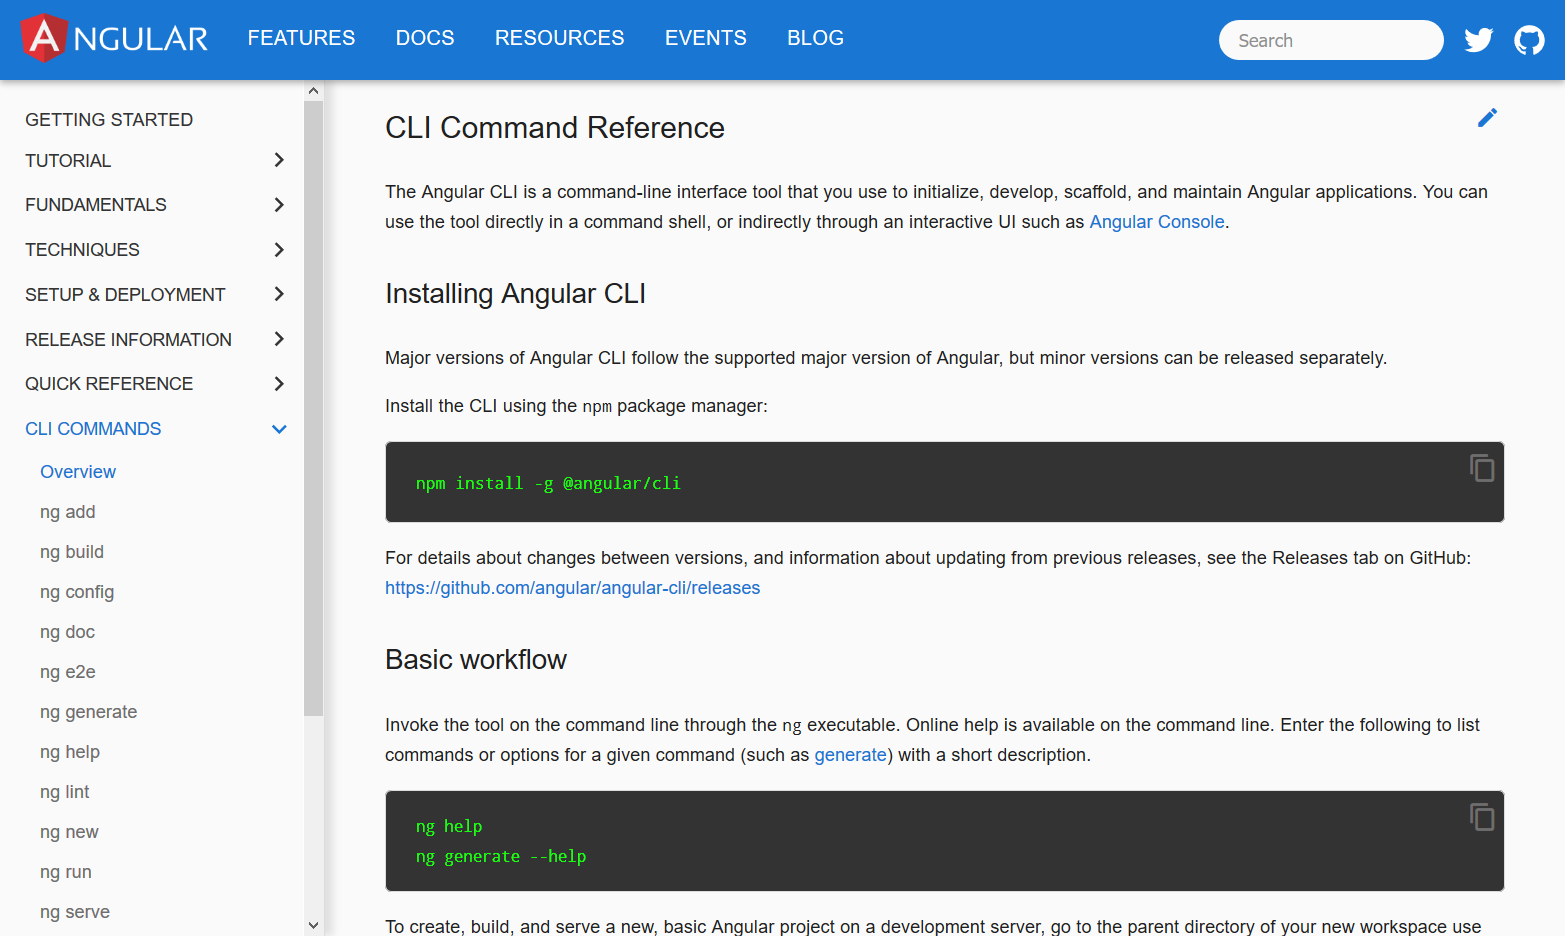Open the ng generate command page
1565x936 pixels.
pos(89,712)
